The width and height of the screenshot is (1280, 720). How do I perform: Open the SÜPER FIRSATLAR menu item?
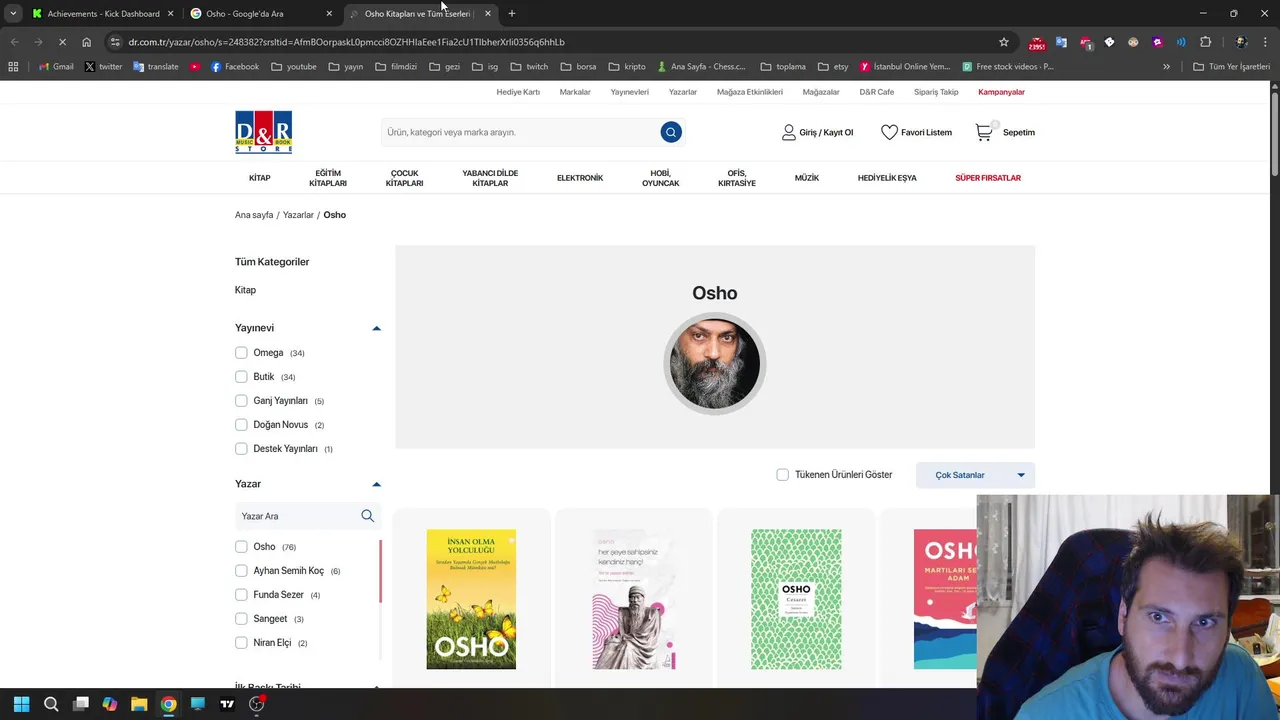pyautogui.click(x=988, y=178)
